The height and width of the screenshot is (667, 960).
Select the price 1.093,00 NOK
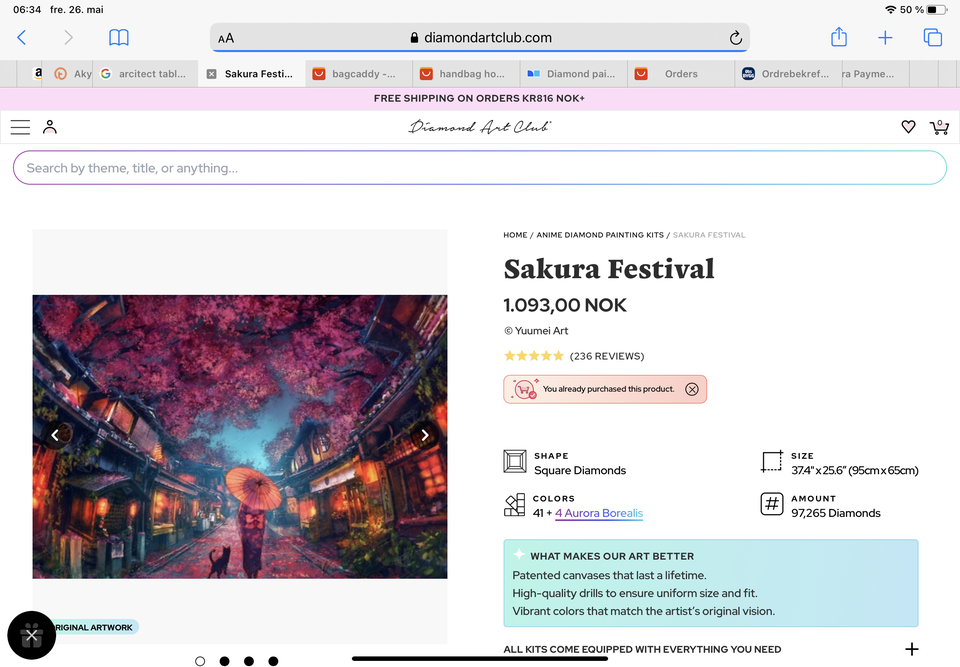(x=564, y=305)
